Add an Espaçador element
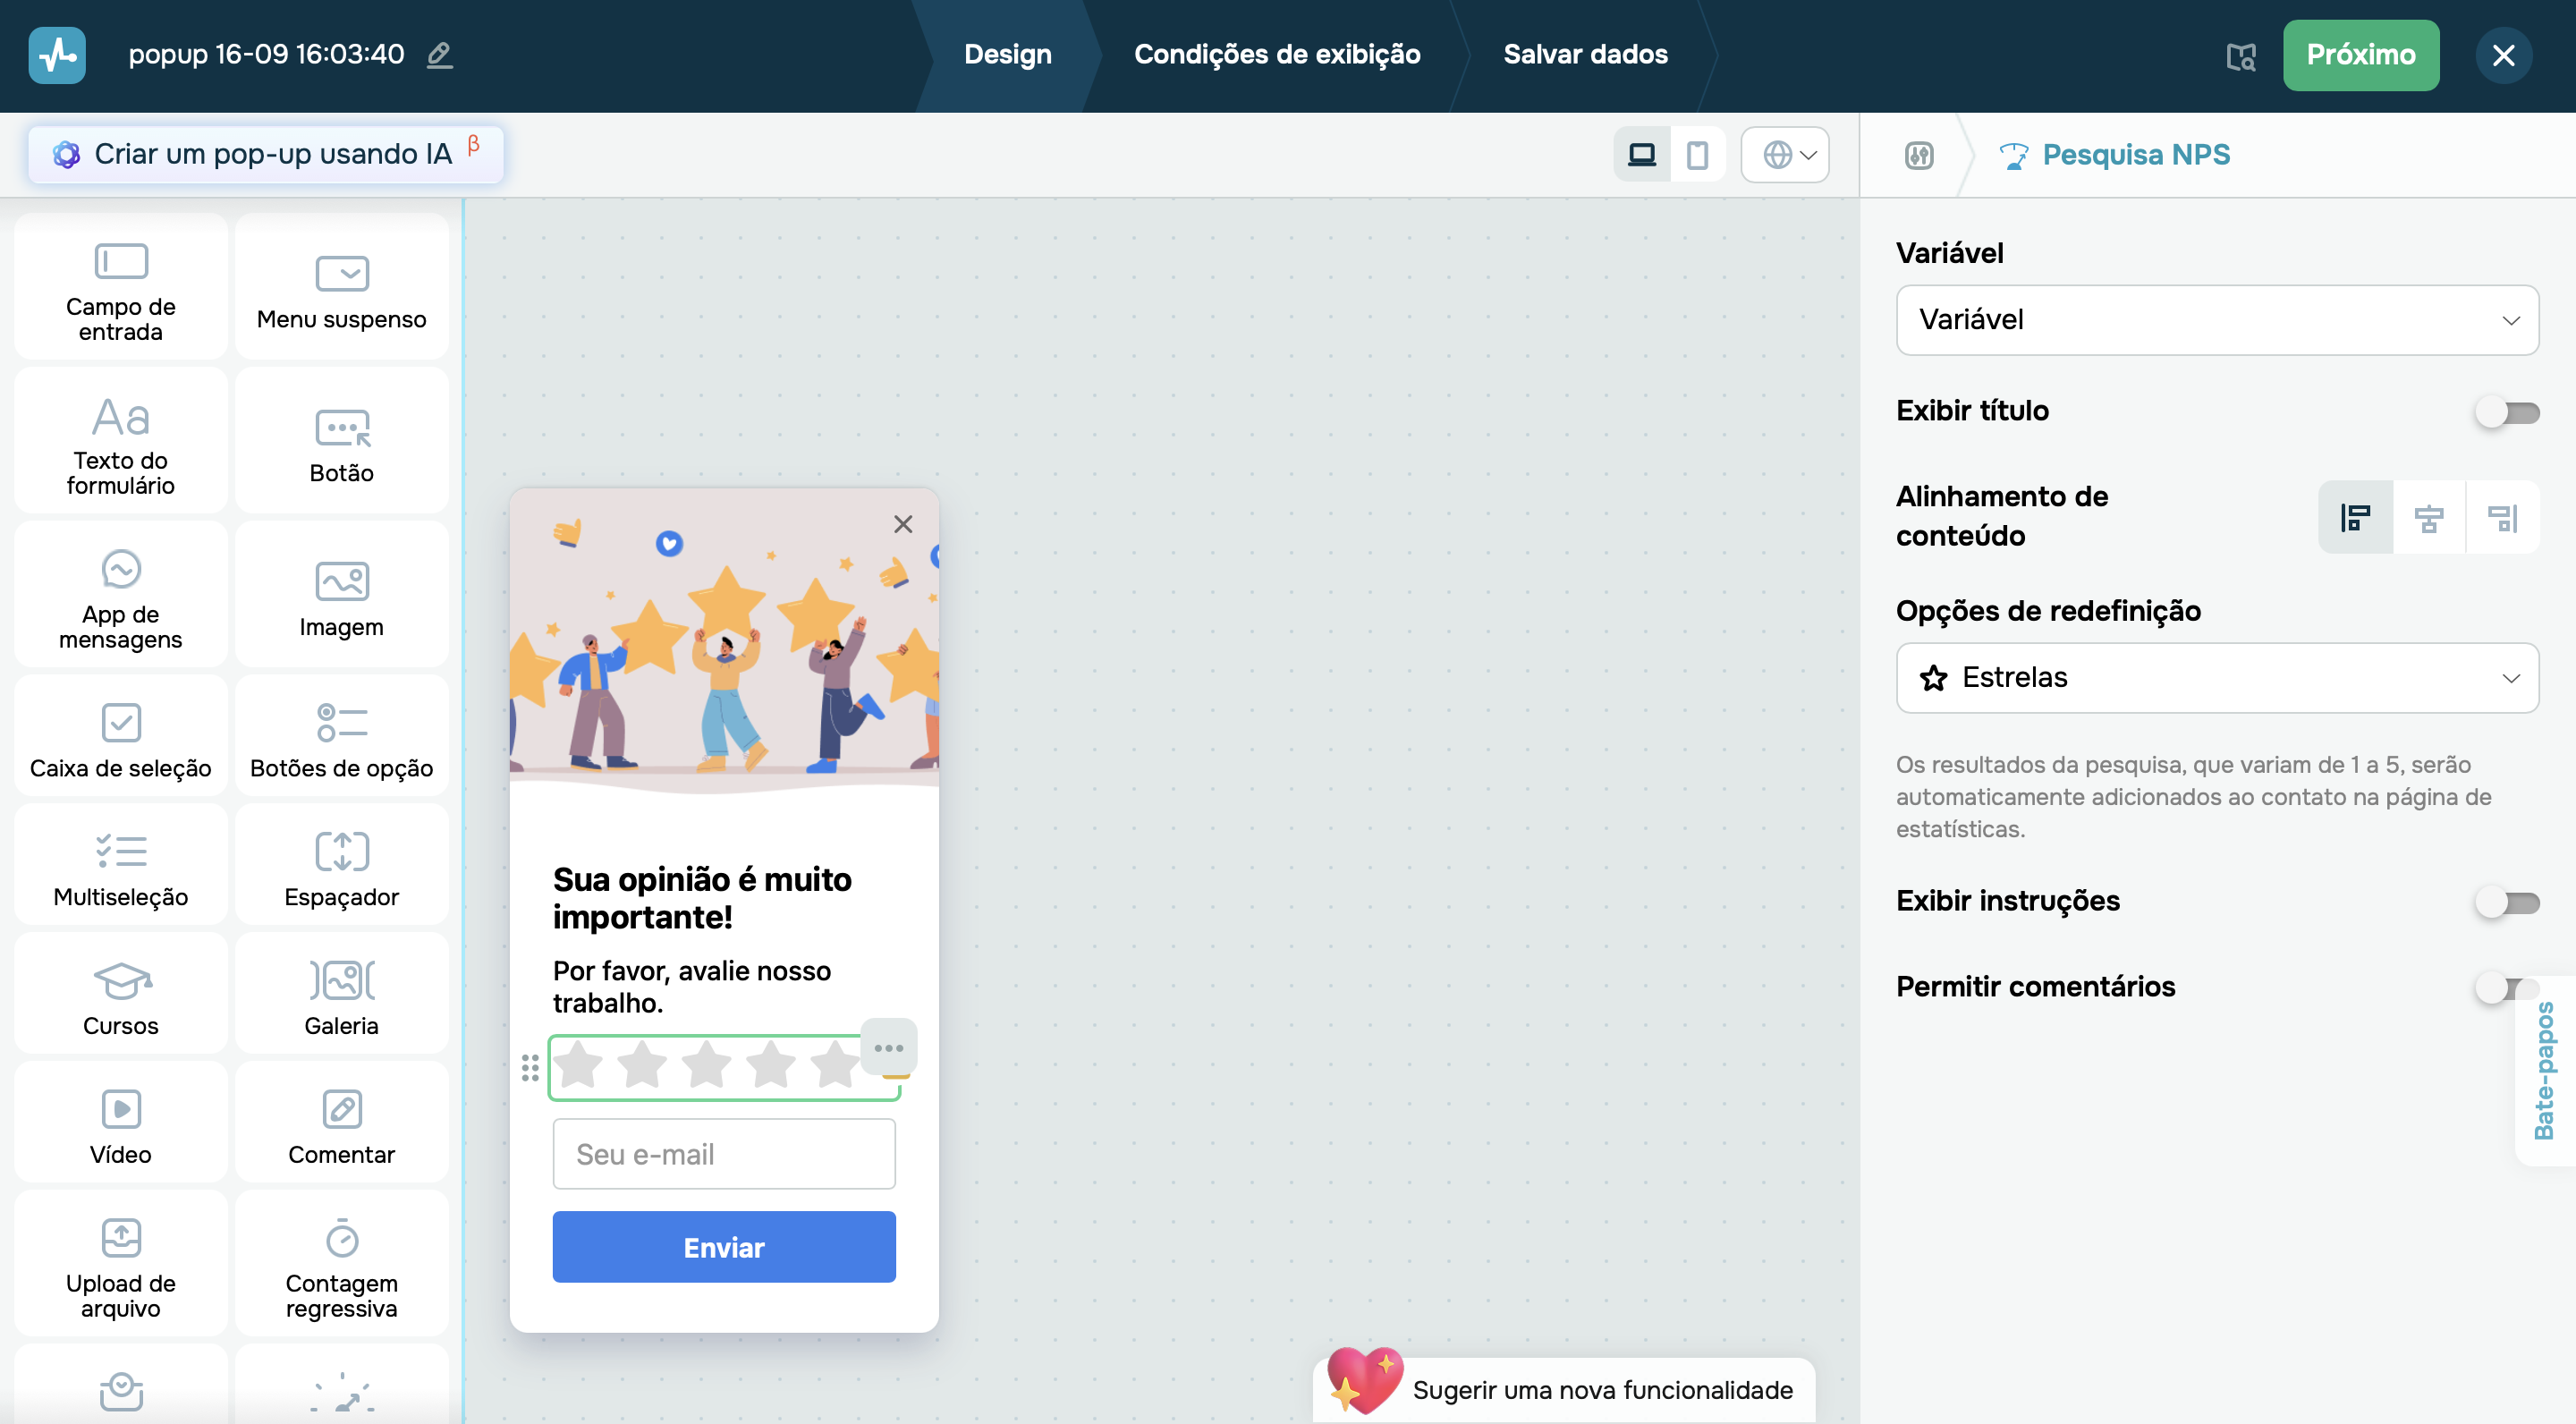Image resolution: width=2576 pixels, height=1424 pixels. tap(341, 866)
